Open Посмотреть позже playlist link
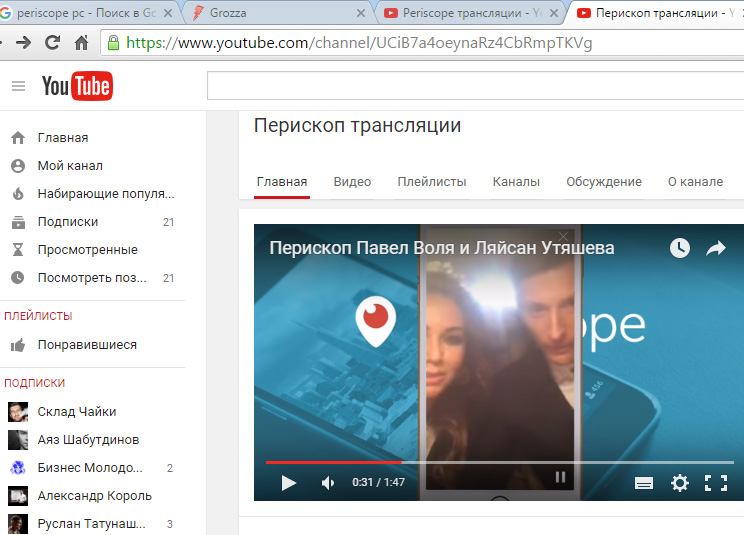 [x=93, y=277]
